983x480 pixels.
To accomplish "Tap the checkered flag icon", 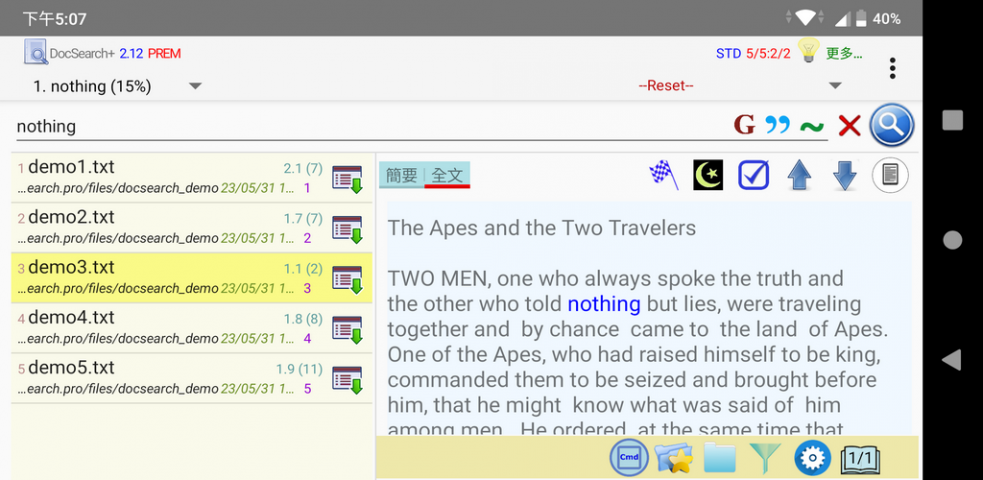I will pyautogui.click(x=662, y=175).
